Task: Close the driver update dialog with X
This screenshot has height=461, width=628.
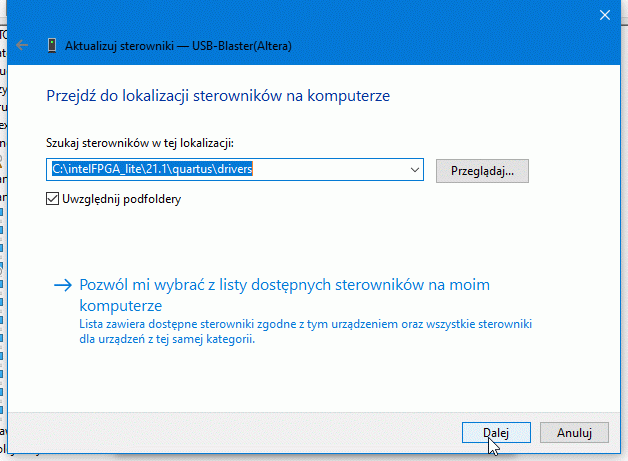Action: [x=604, y=14]
